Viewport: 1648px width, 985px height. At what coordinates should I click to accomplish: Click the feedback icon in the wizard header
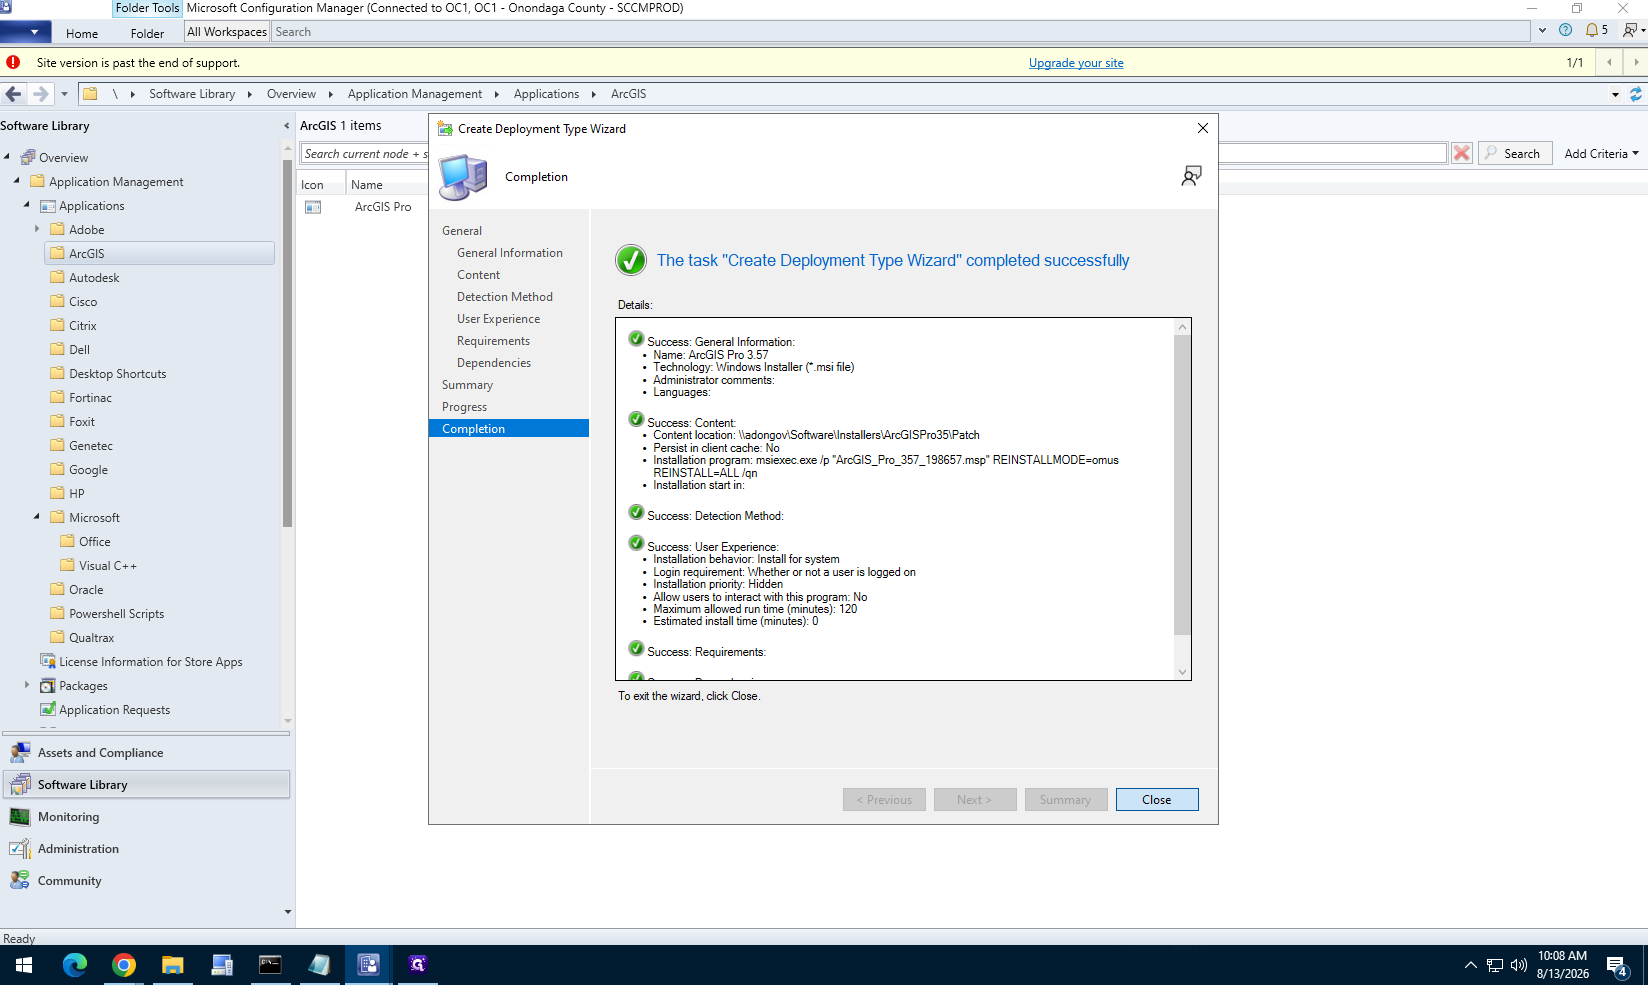pos(1191,176)
